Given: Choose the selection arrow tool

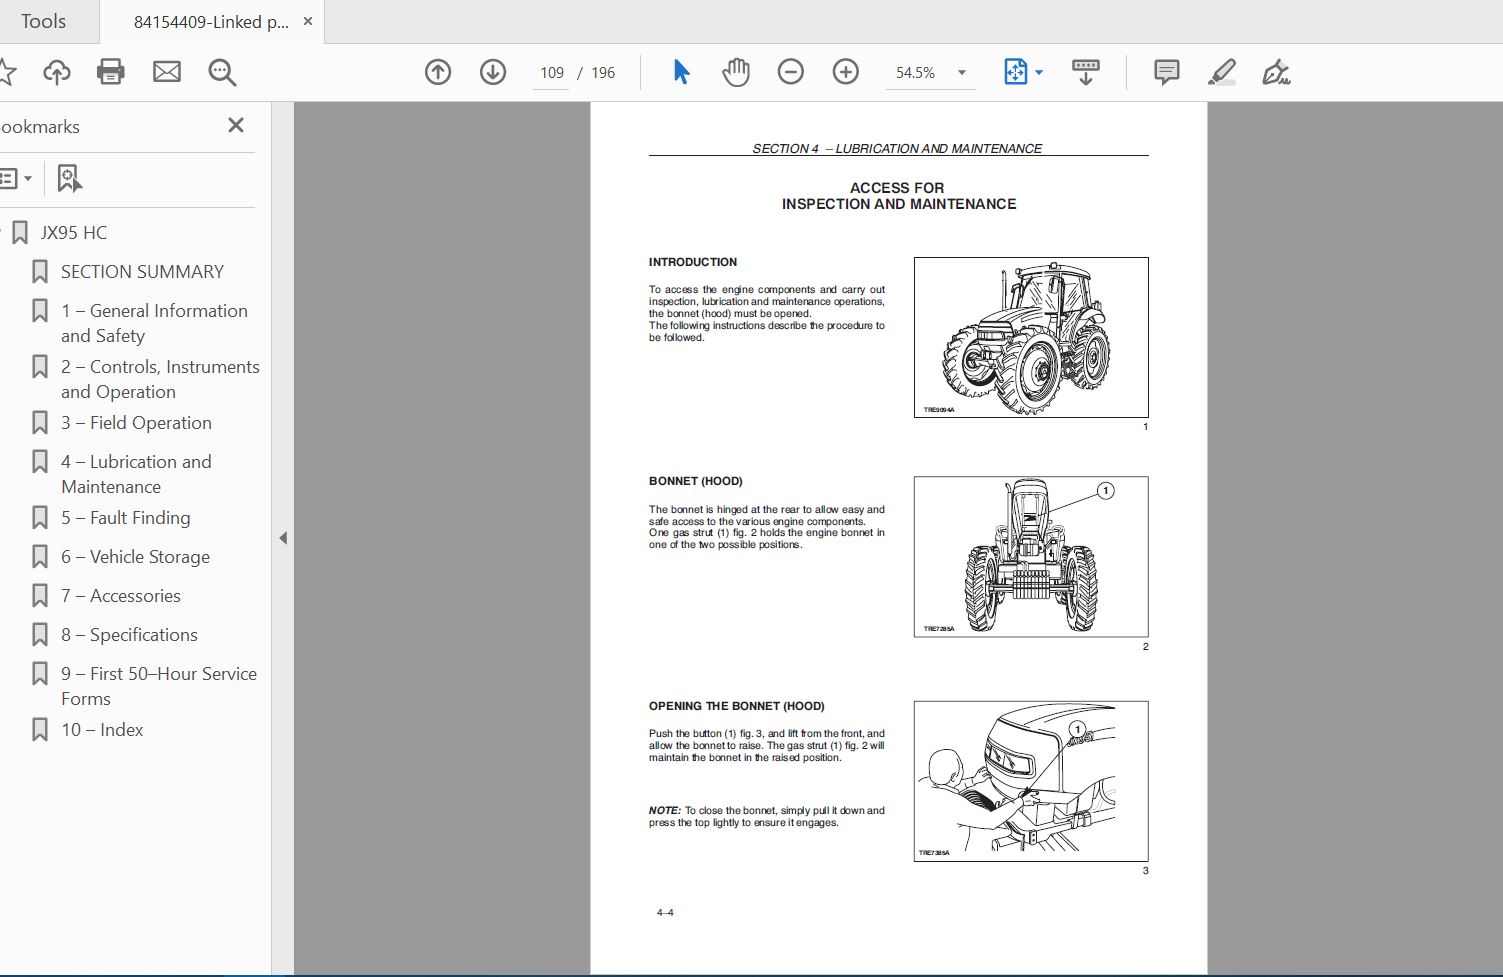Looking at the screenshot, I should pos(681,72).
